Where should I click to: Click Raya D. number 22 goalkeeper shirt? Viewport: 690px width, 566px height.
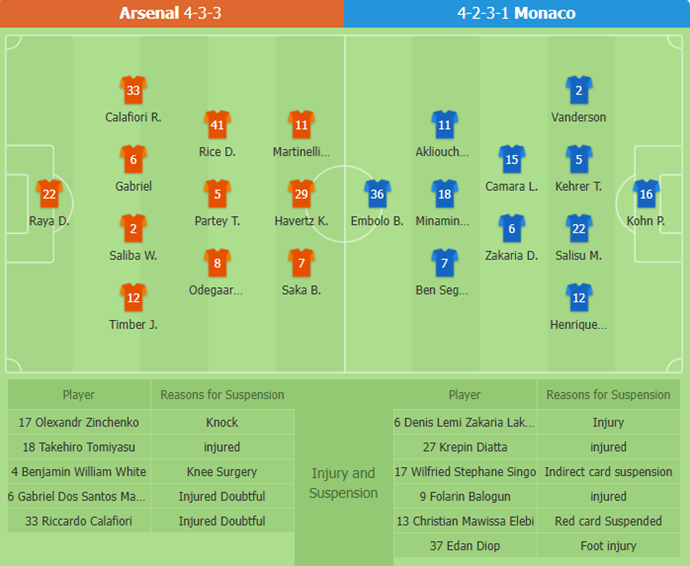click(x=49, y=194)
